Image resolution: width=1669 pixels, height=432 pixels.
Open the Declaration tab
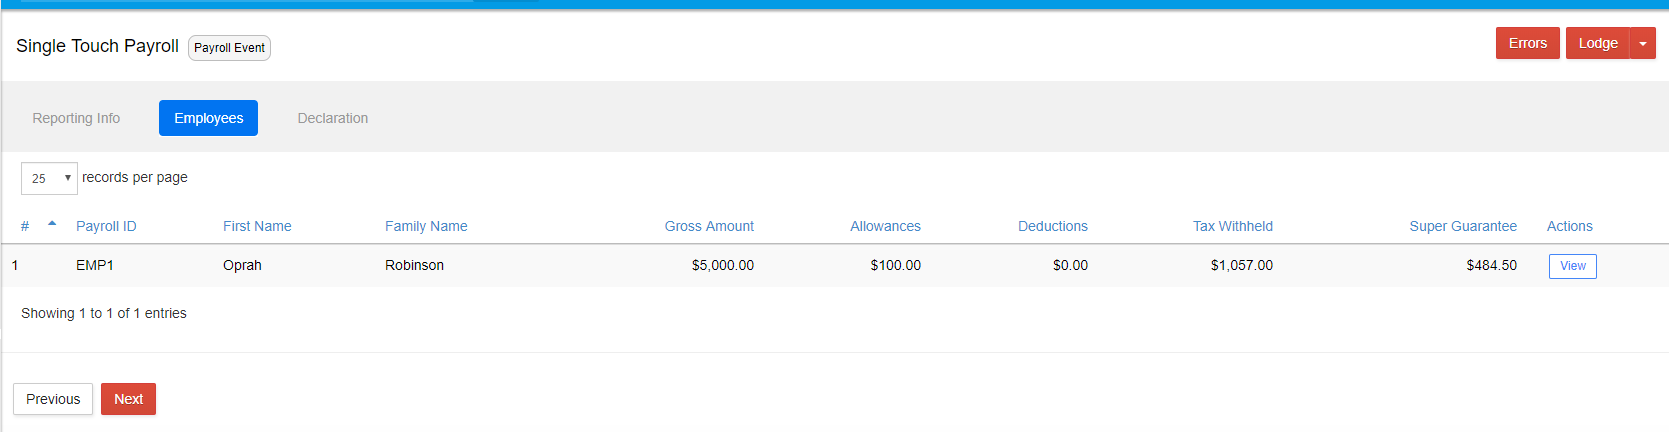pyautogui.click(x=333, y=118)
